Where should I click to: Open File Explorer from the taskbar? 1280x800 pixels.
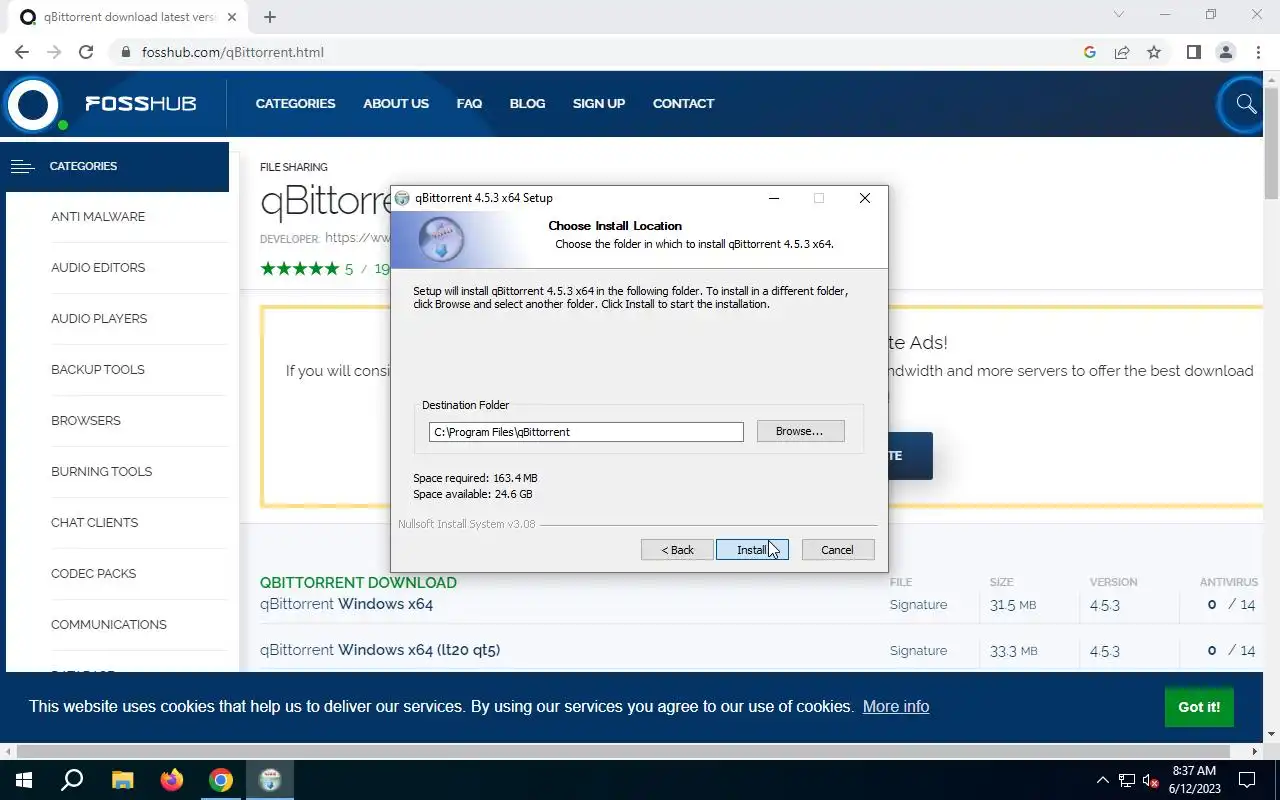click(x=122, y=780)
